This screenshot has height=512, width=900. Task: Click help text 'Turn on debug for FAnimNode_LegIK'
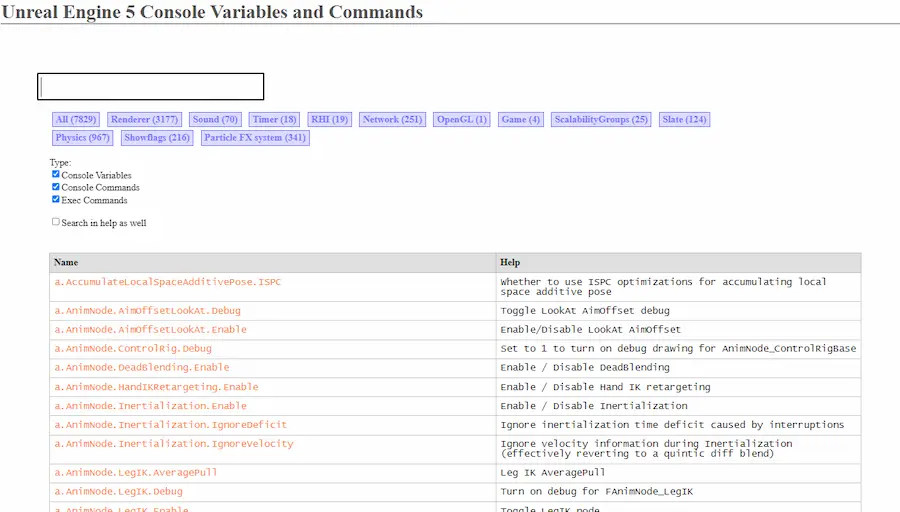[x=596, y=491]
